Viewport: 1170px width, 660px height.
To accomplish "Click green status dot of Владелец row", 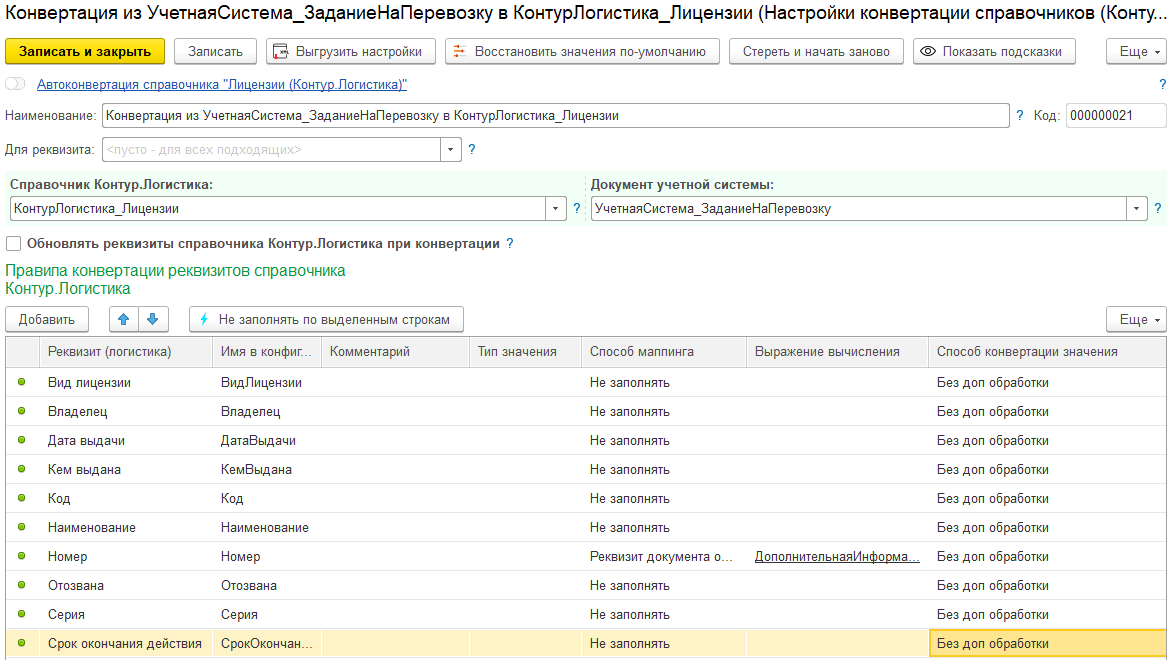I will [x=22, y=411].
